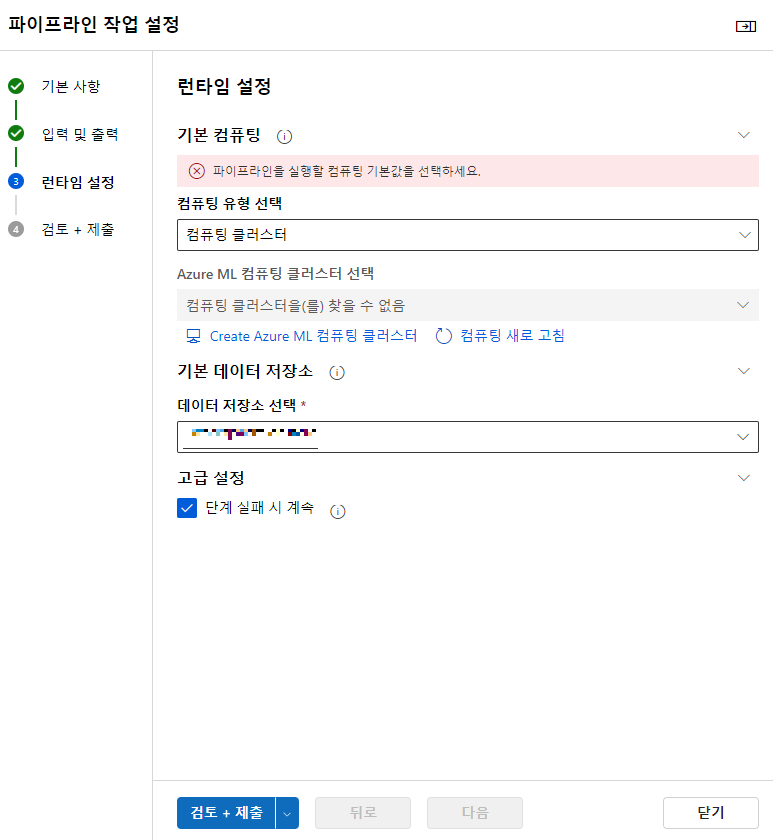Open the split arrow next to 검토 + 제출 button

click(x=287, y=813)
